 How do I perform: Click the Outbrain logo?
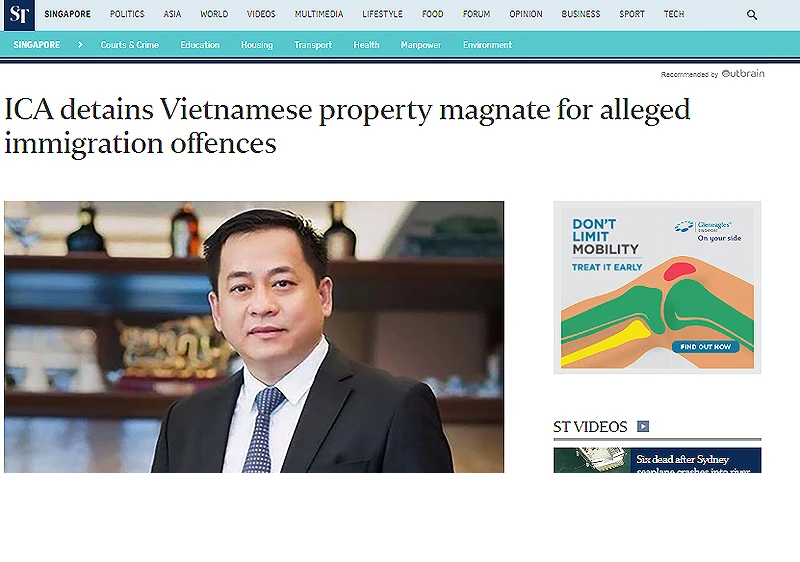[743, 73]
